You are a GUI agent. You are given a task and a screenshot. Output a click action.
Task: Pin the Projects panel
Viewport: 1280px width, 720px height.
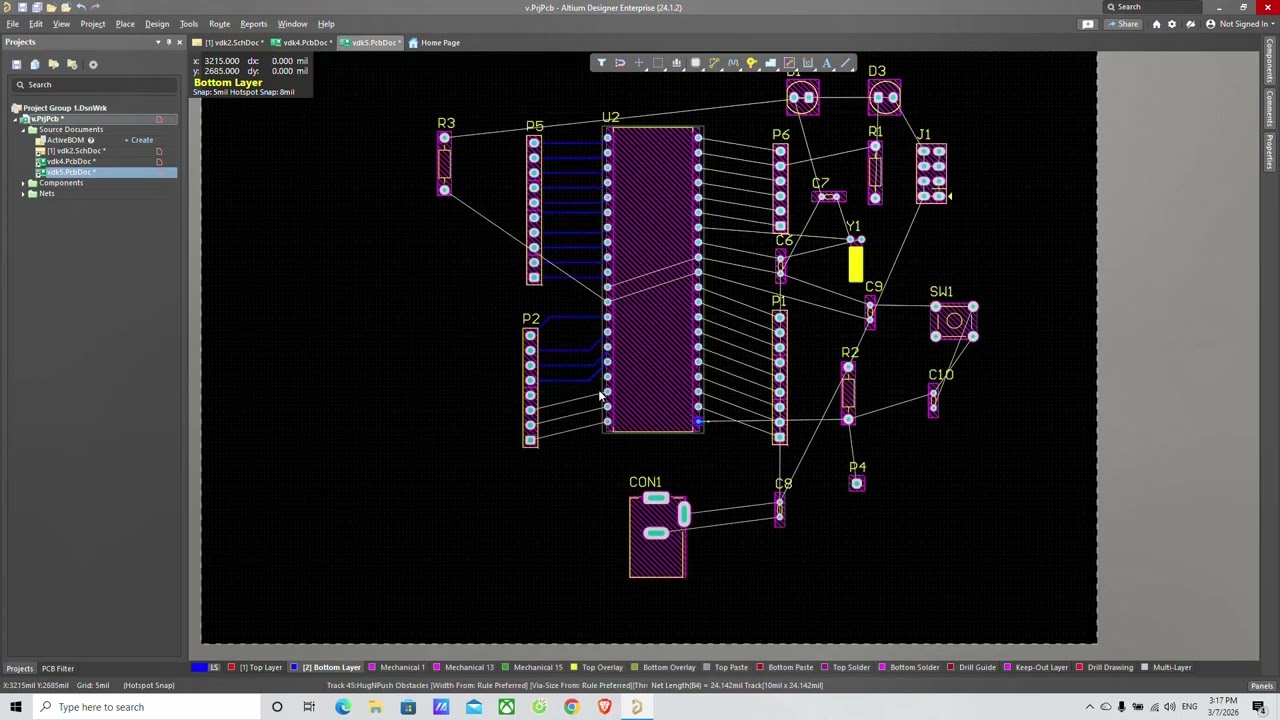click(168, 42)
